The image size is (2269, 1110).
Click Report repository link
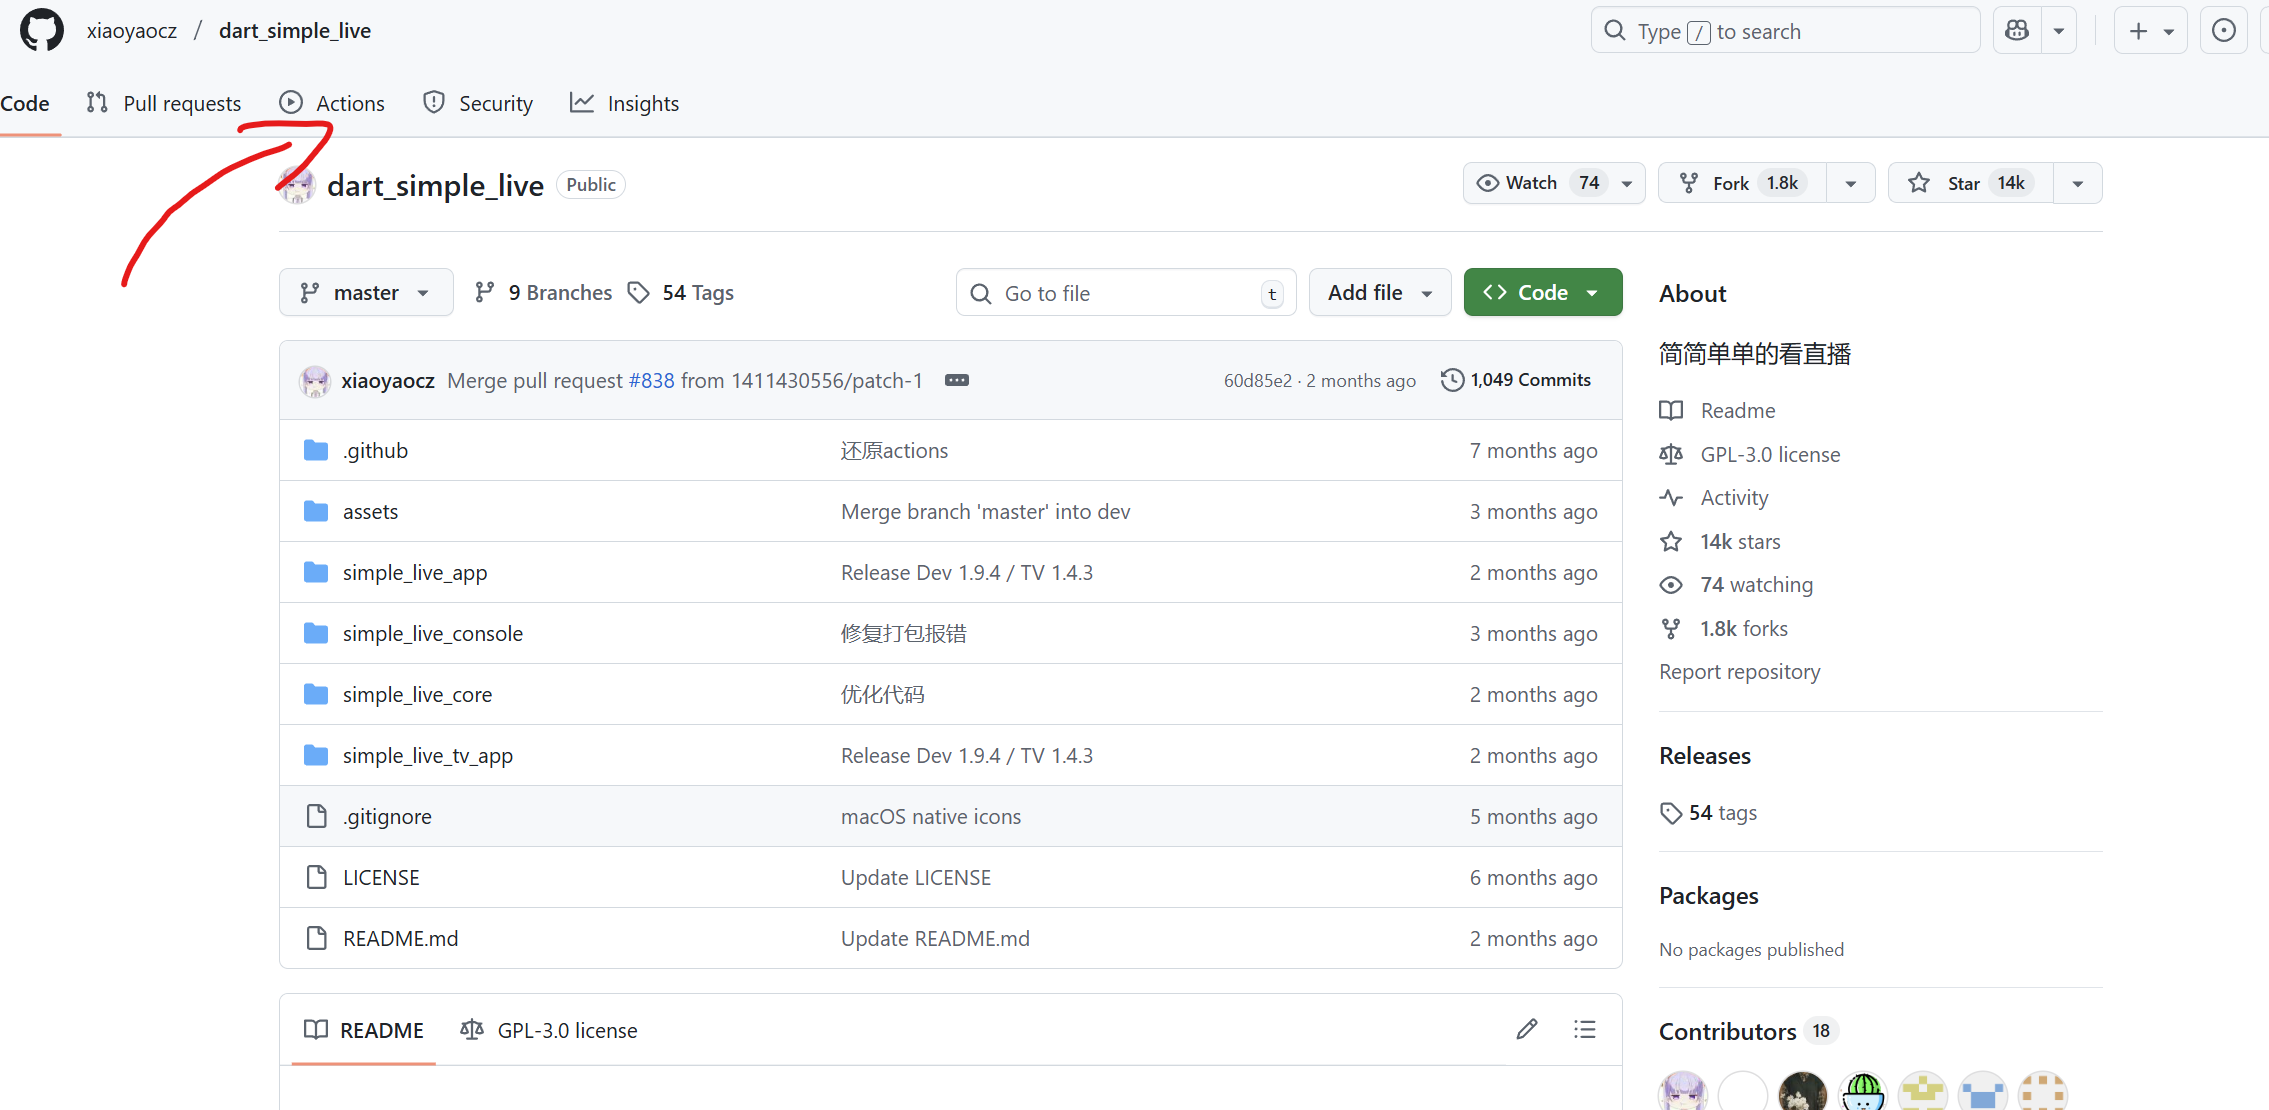(1739, 671)
